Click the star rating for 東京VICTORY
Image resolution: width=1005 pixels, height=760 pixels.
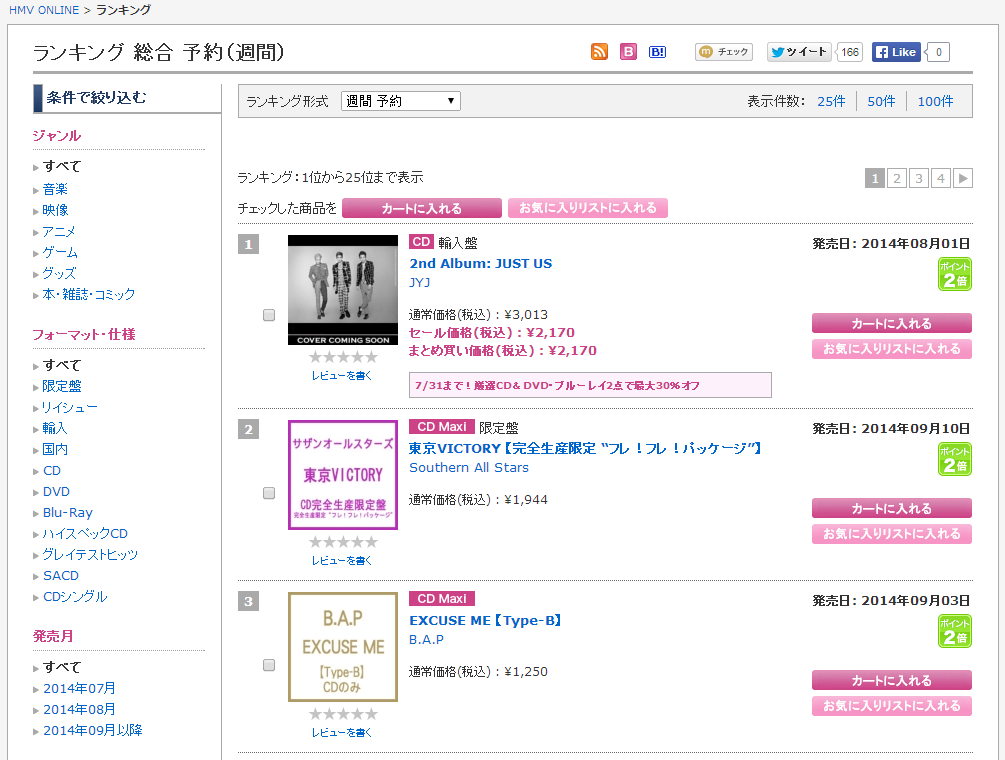point(343,542)
